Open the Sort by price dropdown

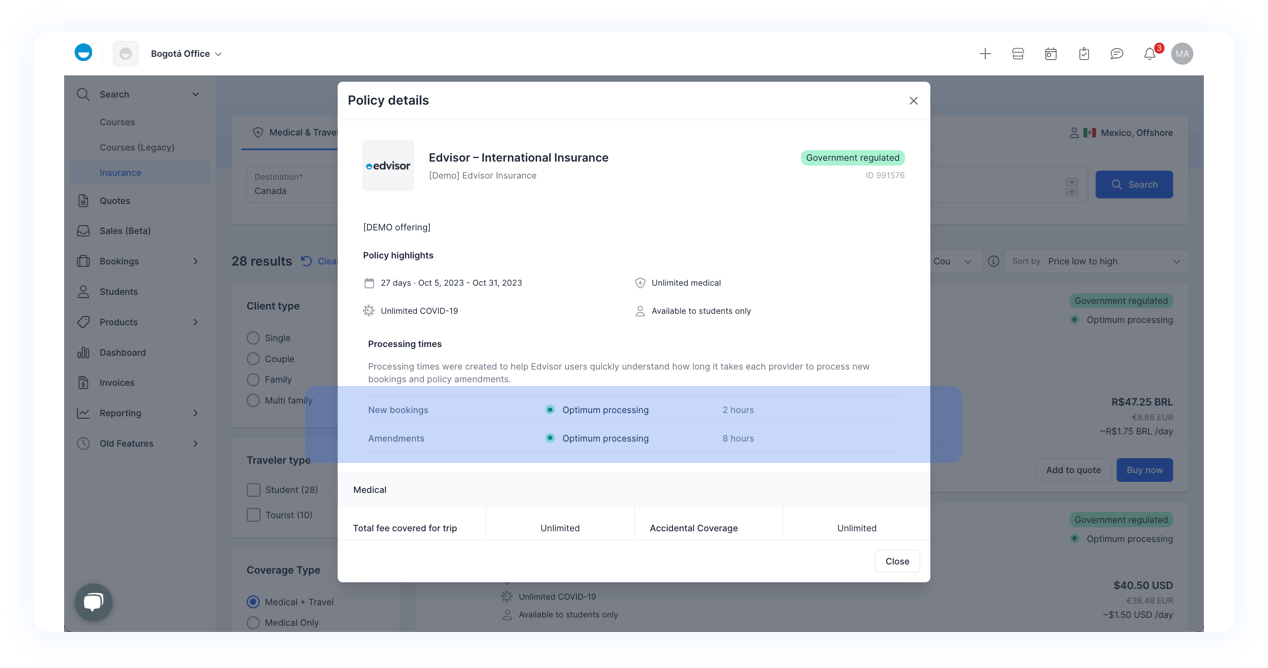[x=1096, y=262]
